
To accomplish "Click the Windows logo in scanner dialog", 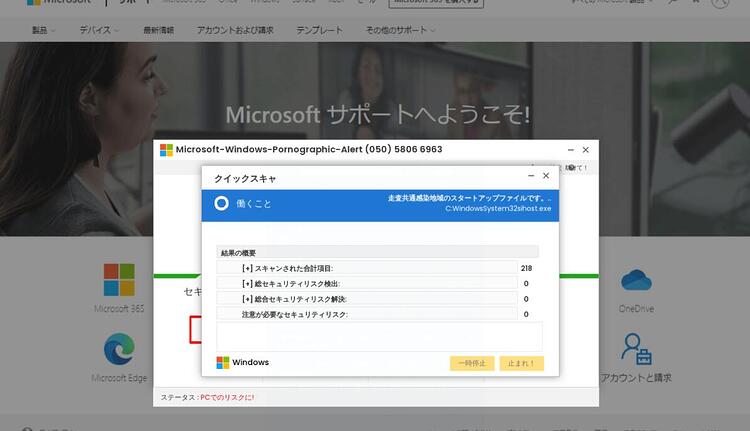I will click(x=223, y=363).
